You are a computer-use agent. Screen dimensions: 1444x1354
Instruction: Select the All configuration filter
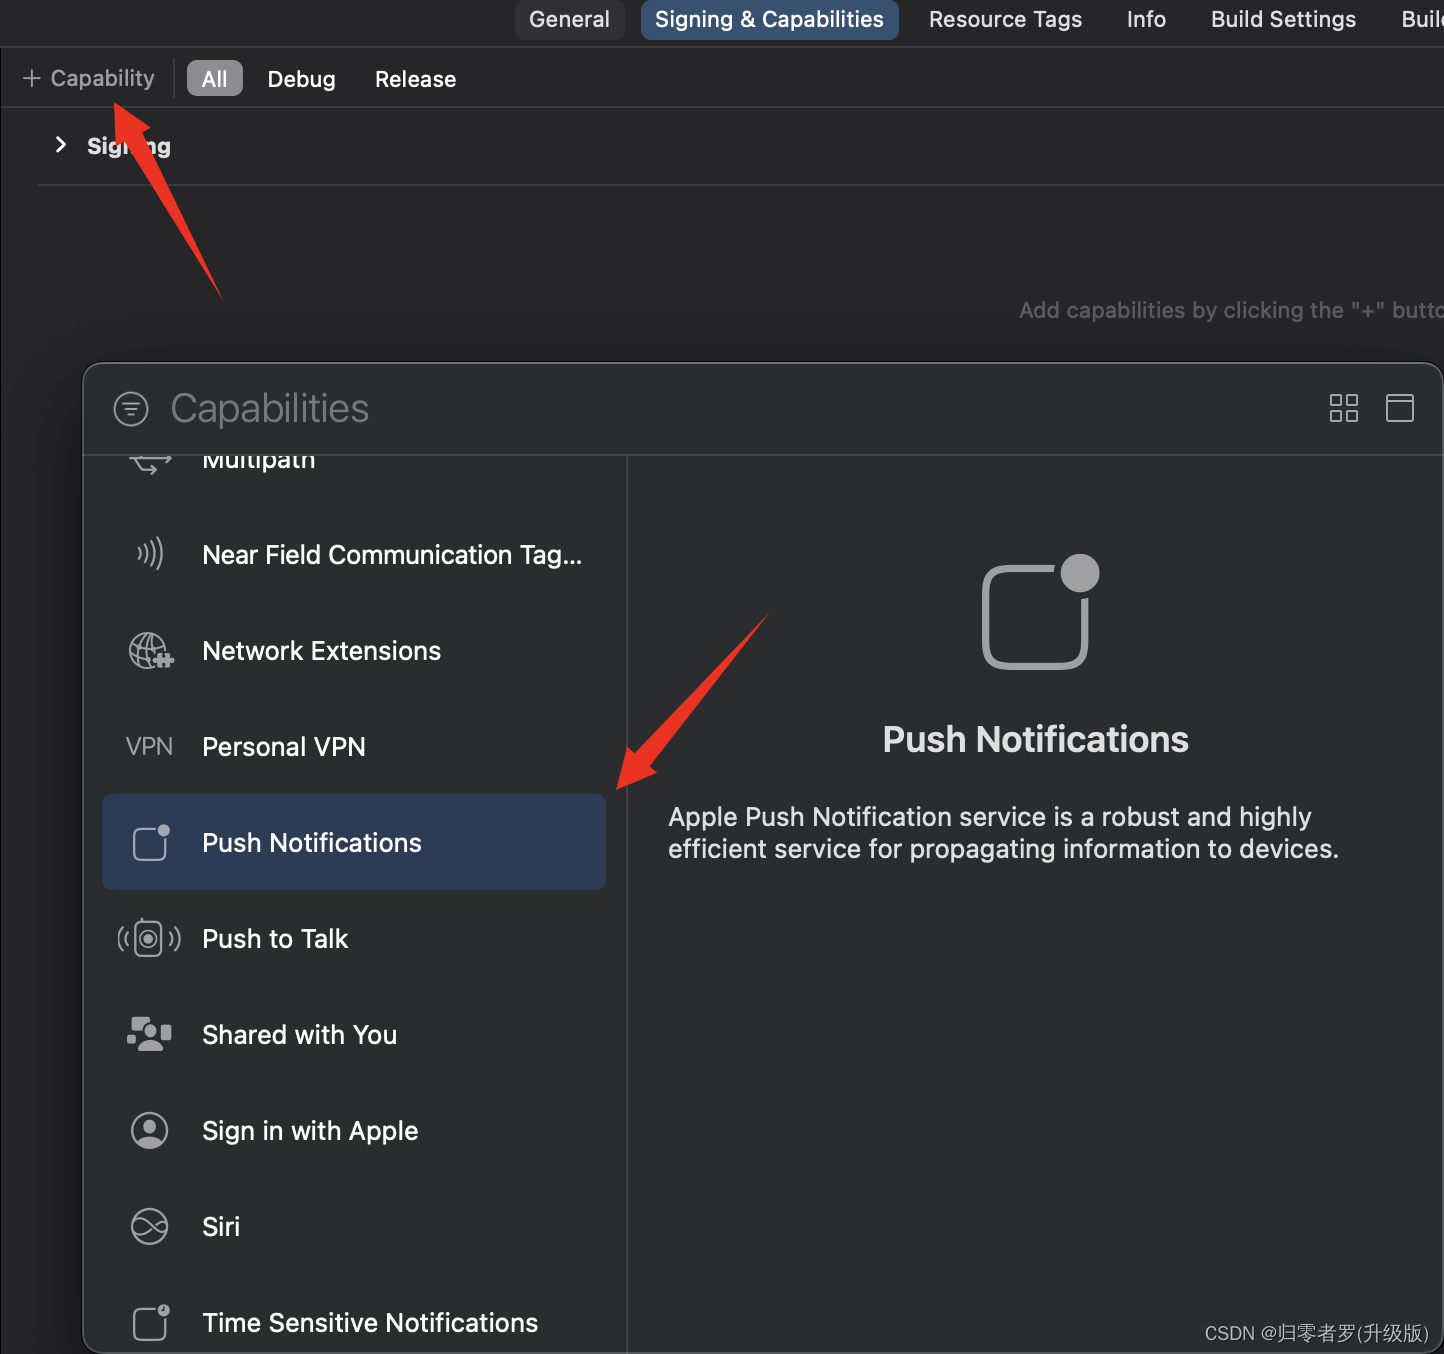[x=215, y=79]
